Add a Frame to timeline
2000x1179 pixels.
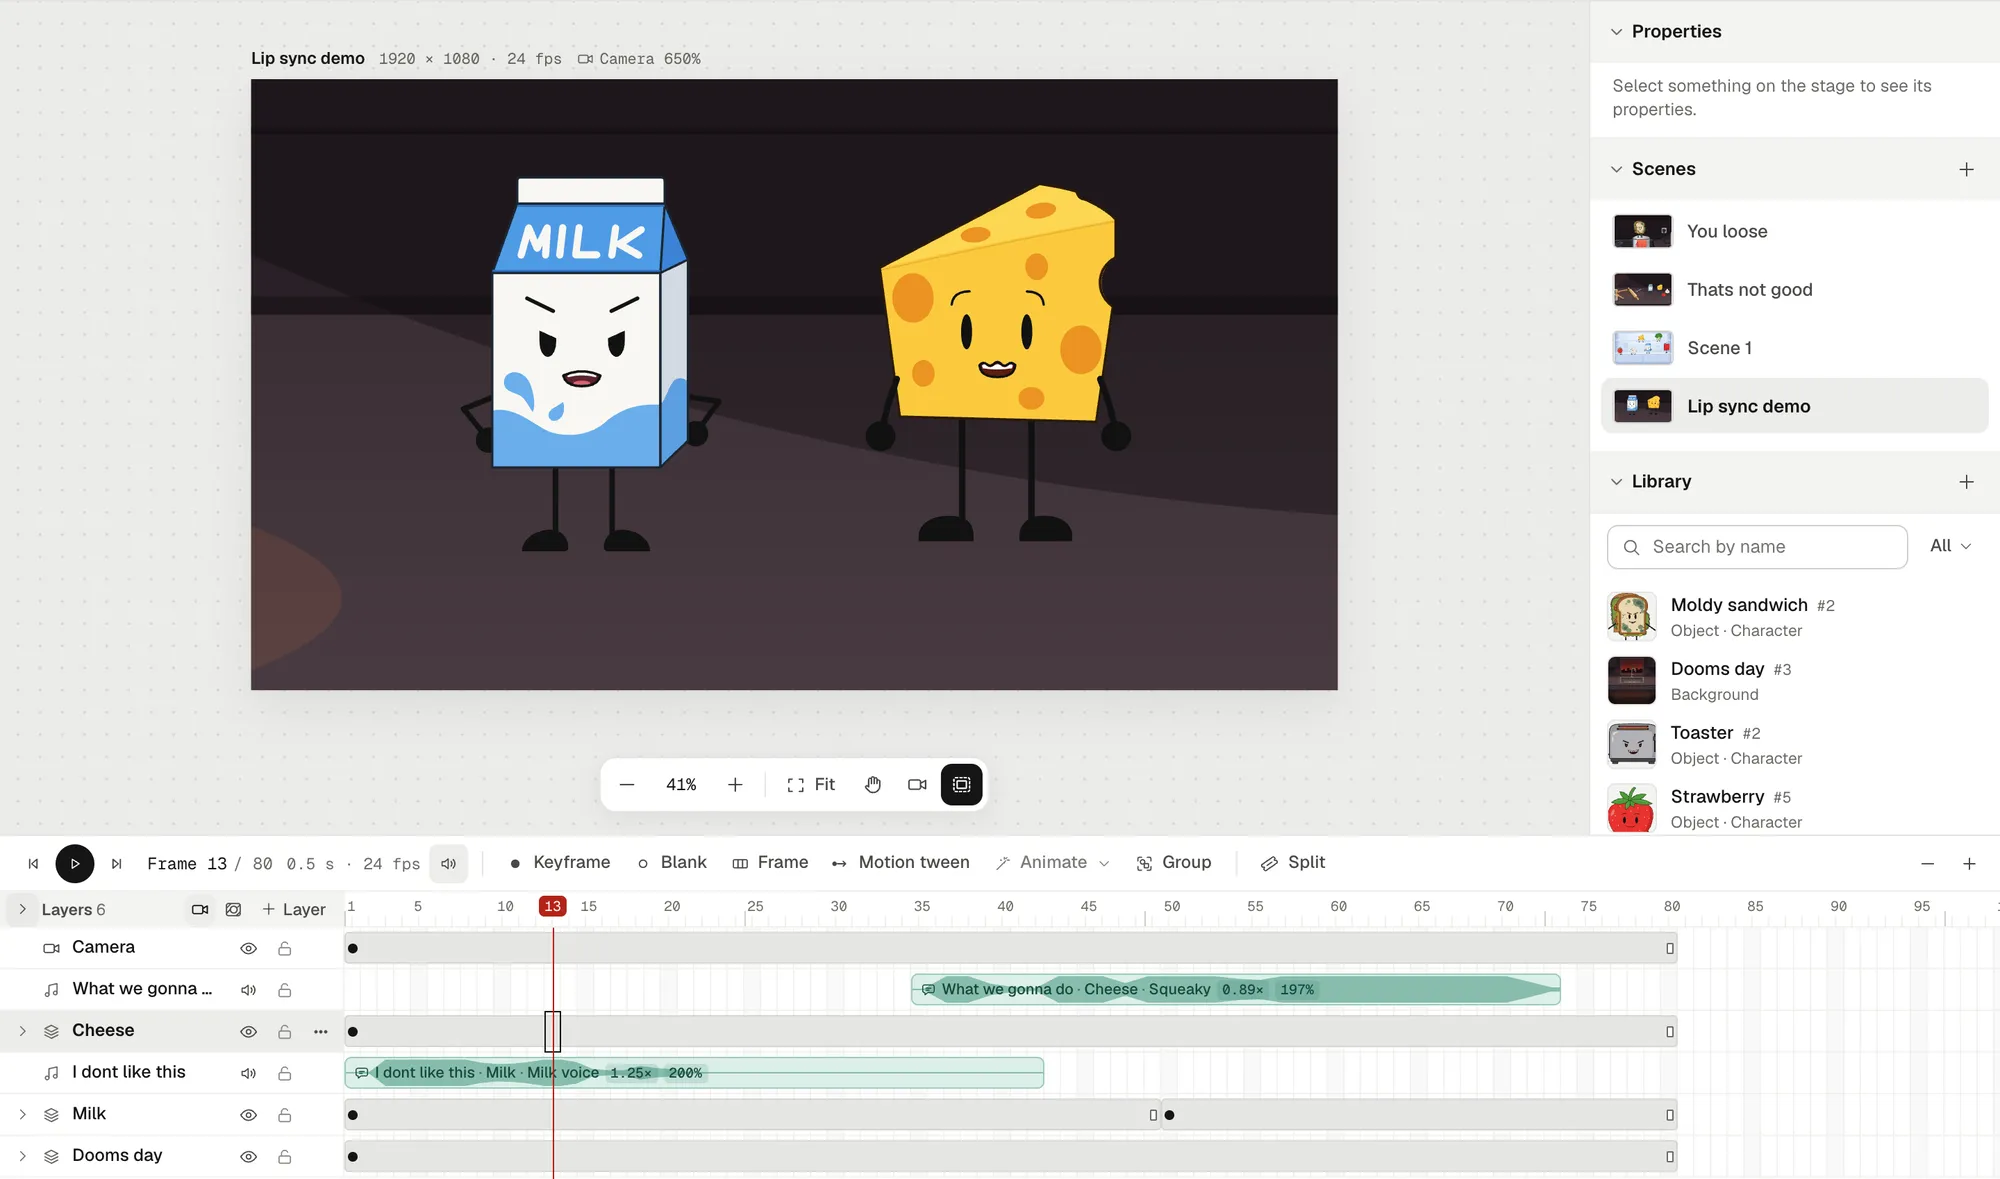pos(770,862)
